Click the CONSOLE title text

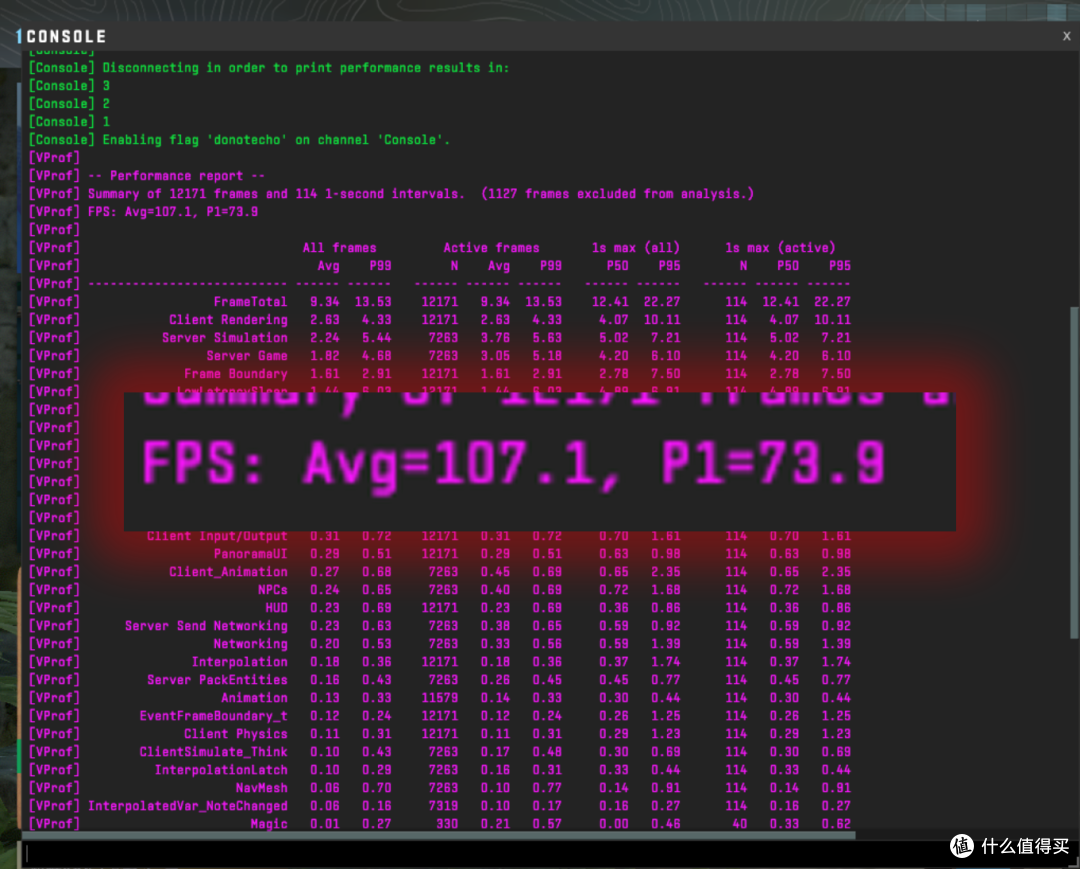pos(66,36)
